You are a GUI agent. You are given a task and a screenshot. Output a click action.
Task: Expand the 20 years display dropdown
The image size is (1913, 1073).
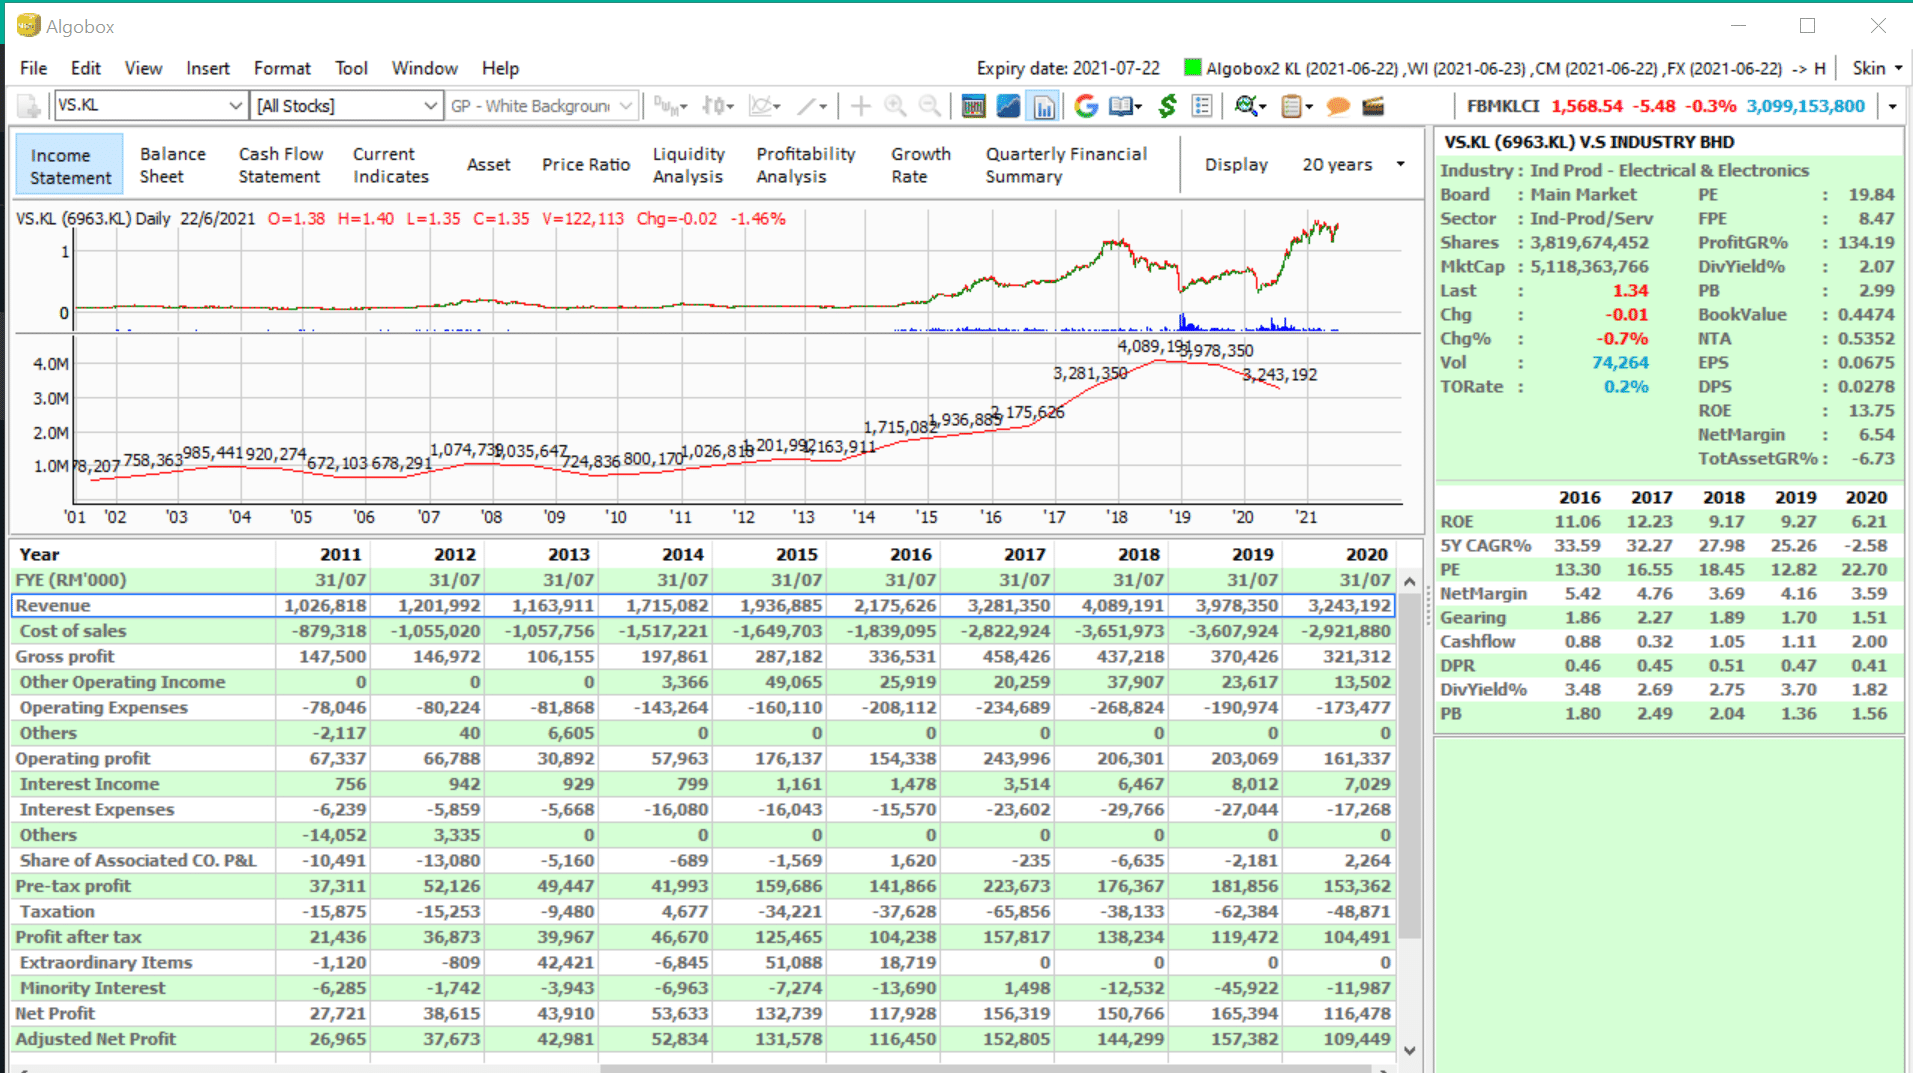[1400, 164]
